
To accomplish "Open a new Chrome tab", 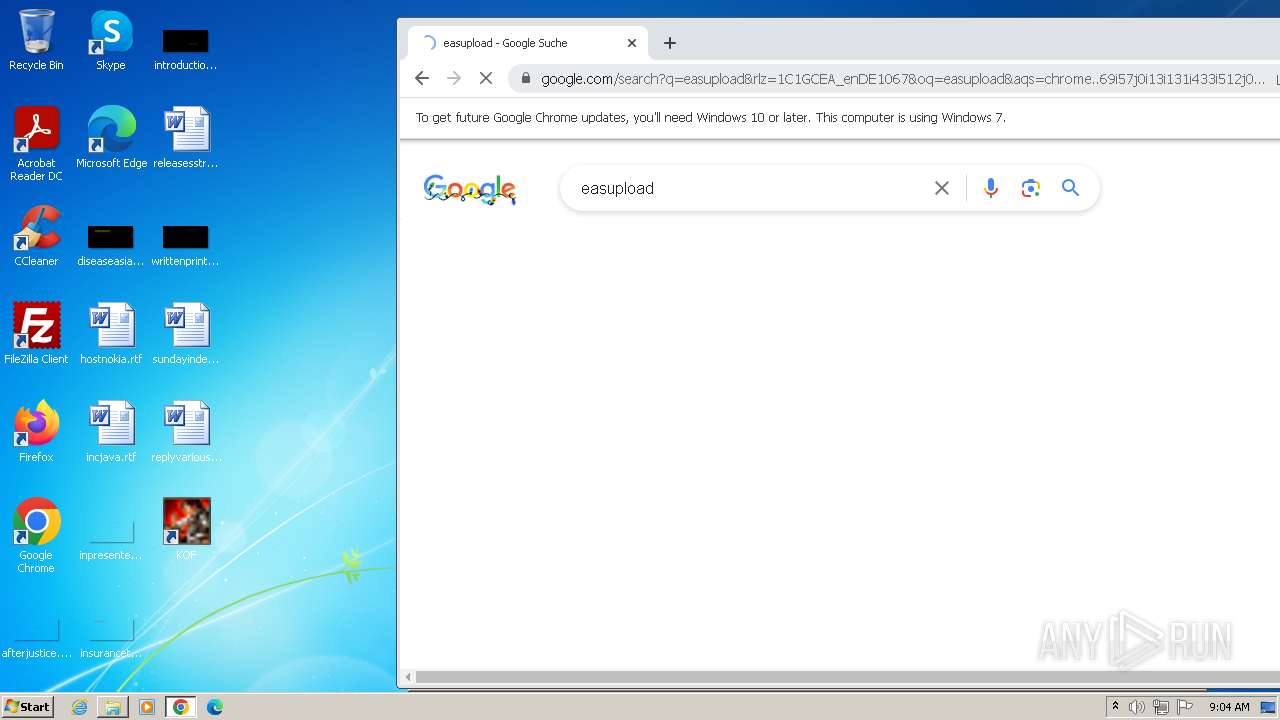I will pos(670,43).
